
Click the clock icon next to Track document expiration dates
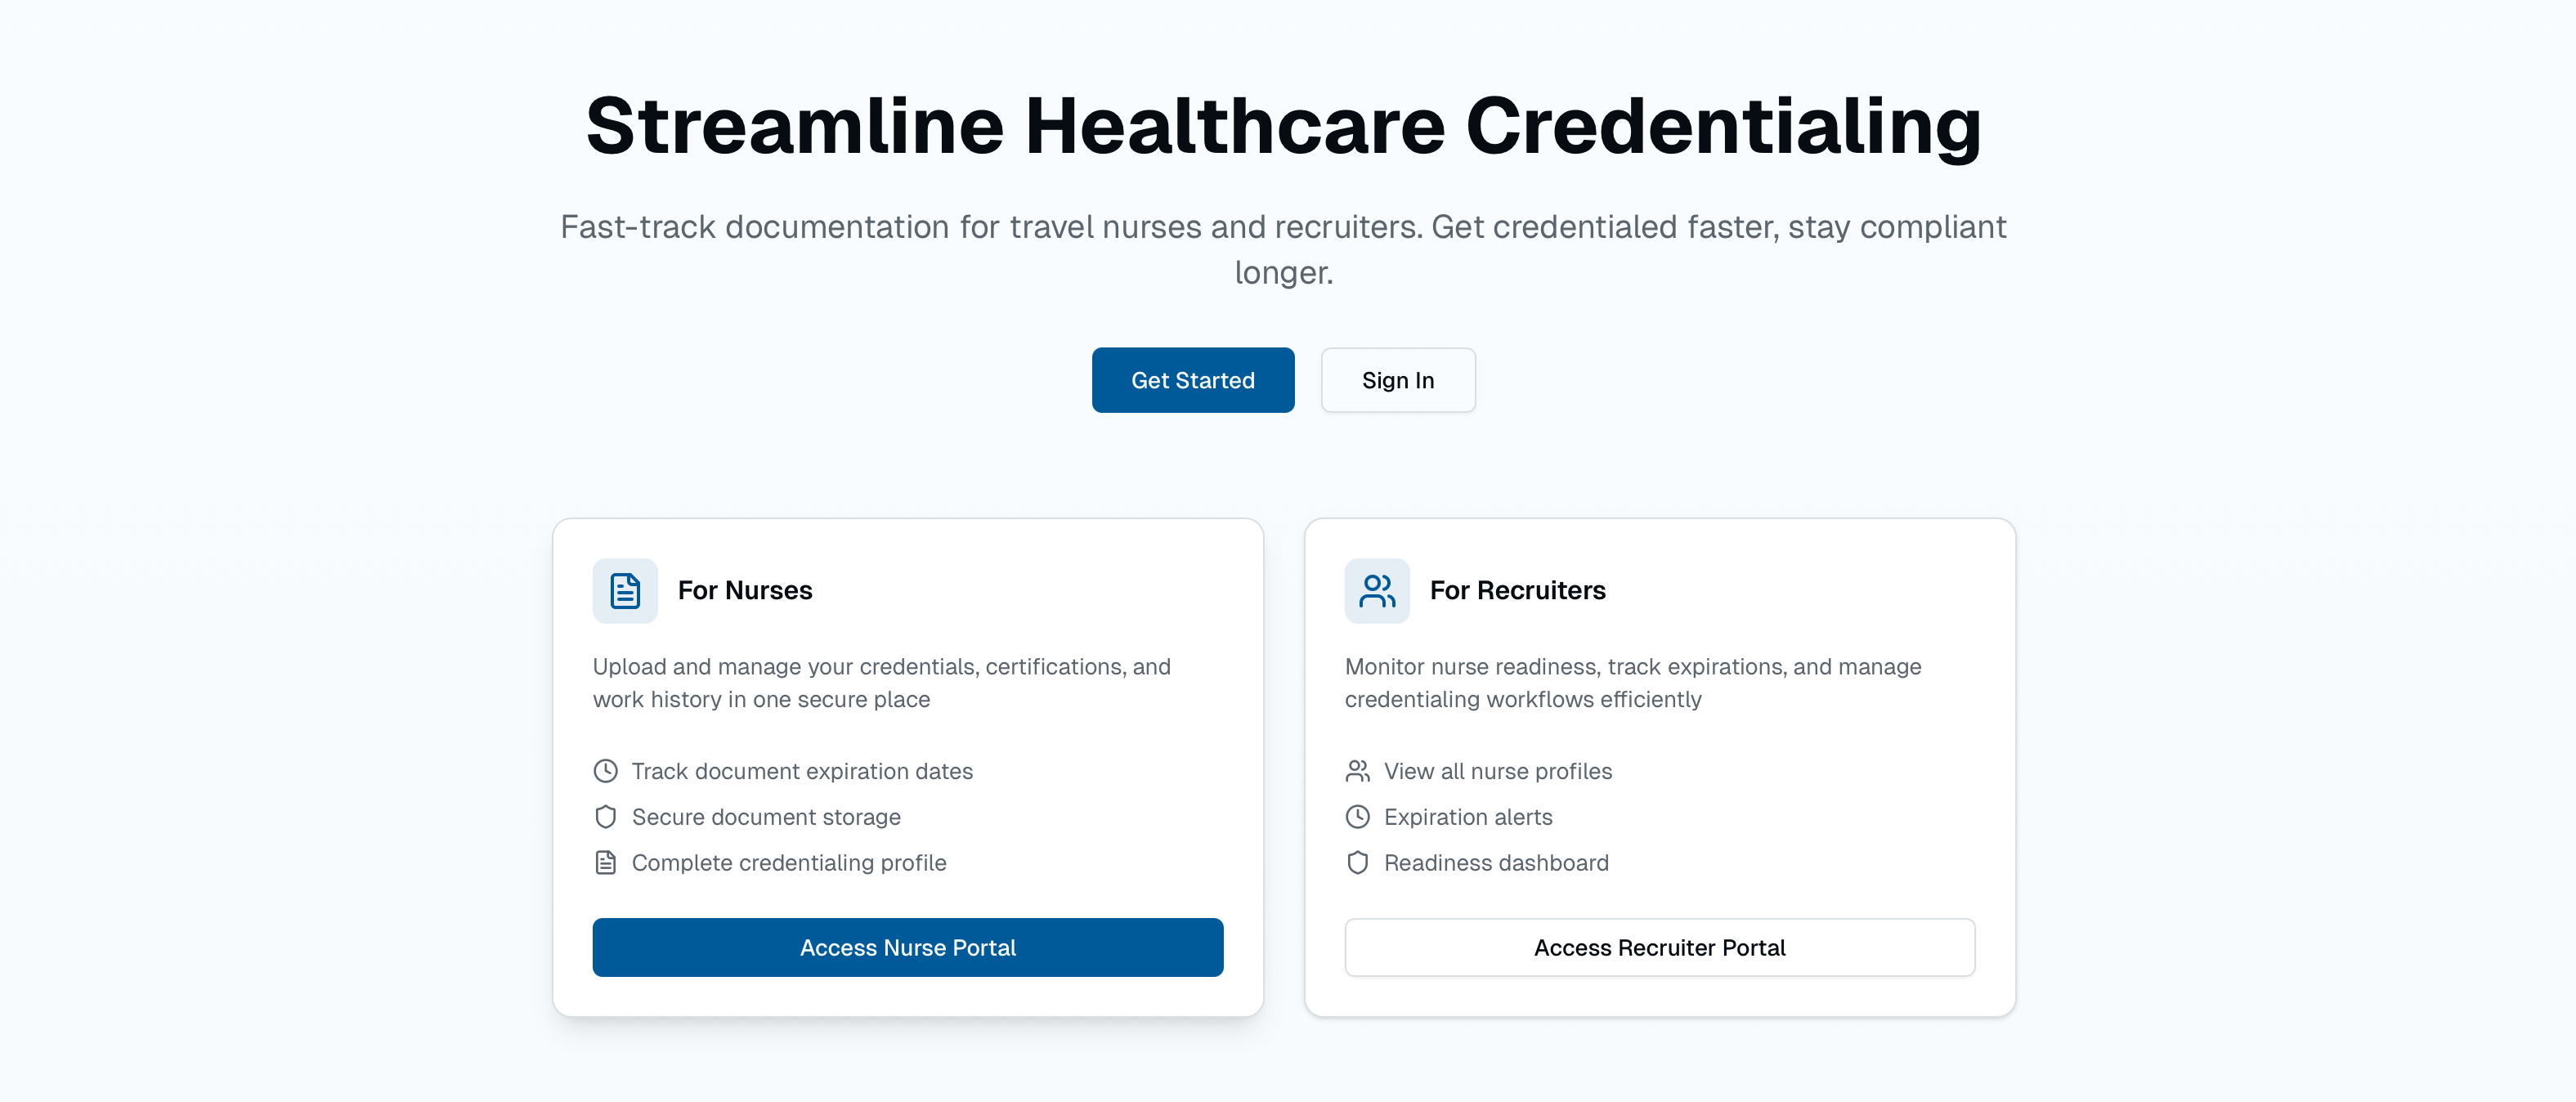[605, 771]
